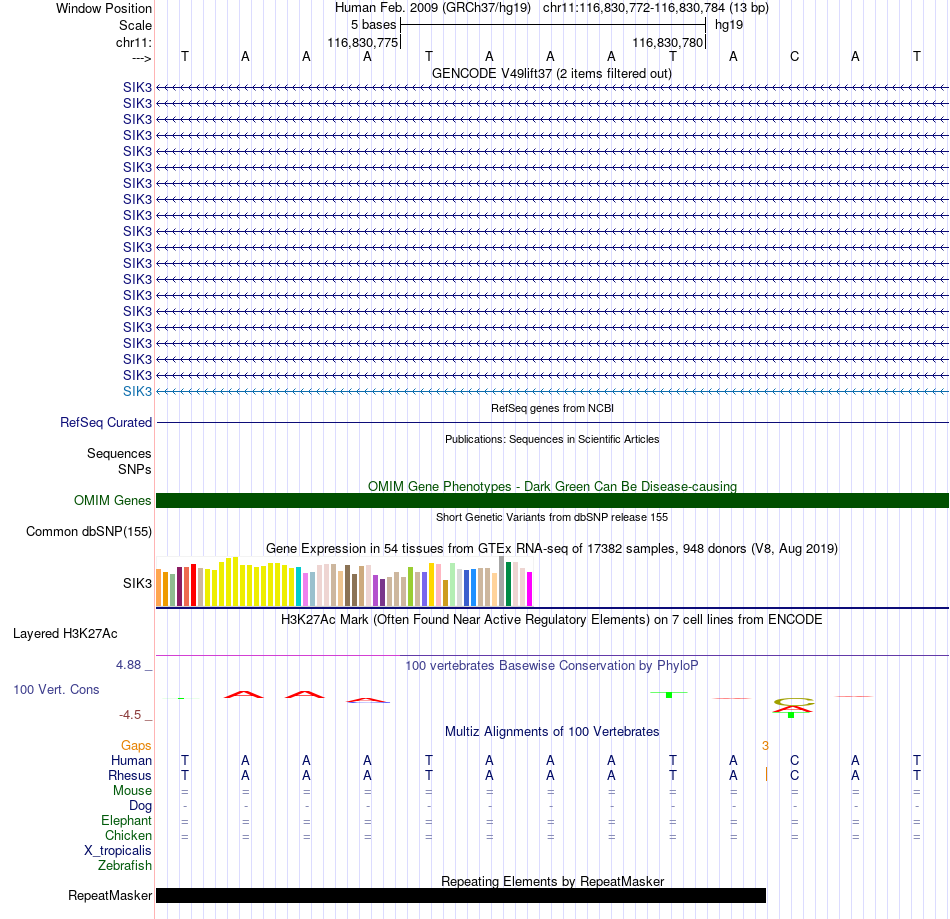Screen dimensions: 950x919
Task: Click the Mouse species row label
Action: tap(133, 791)
